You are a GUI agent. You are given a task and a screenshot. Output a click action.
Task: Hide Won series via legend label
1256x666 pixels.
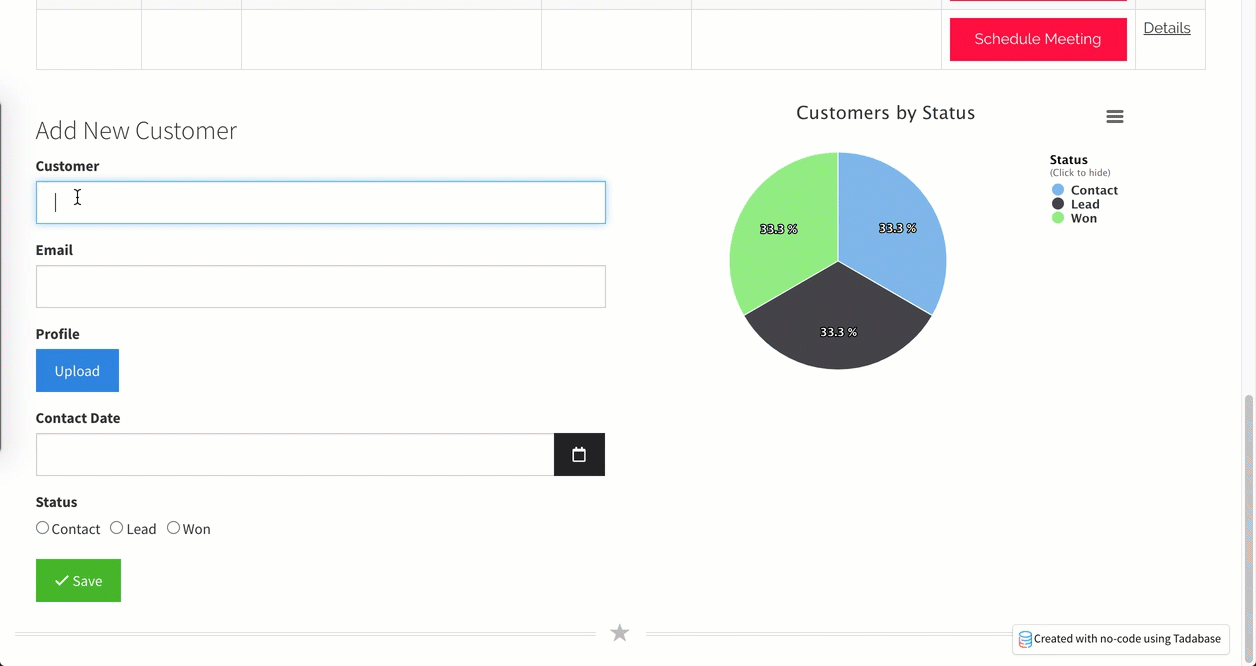click(1084, 218)
